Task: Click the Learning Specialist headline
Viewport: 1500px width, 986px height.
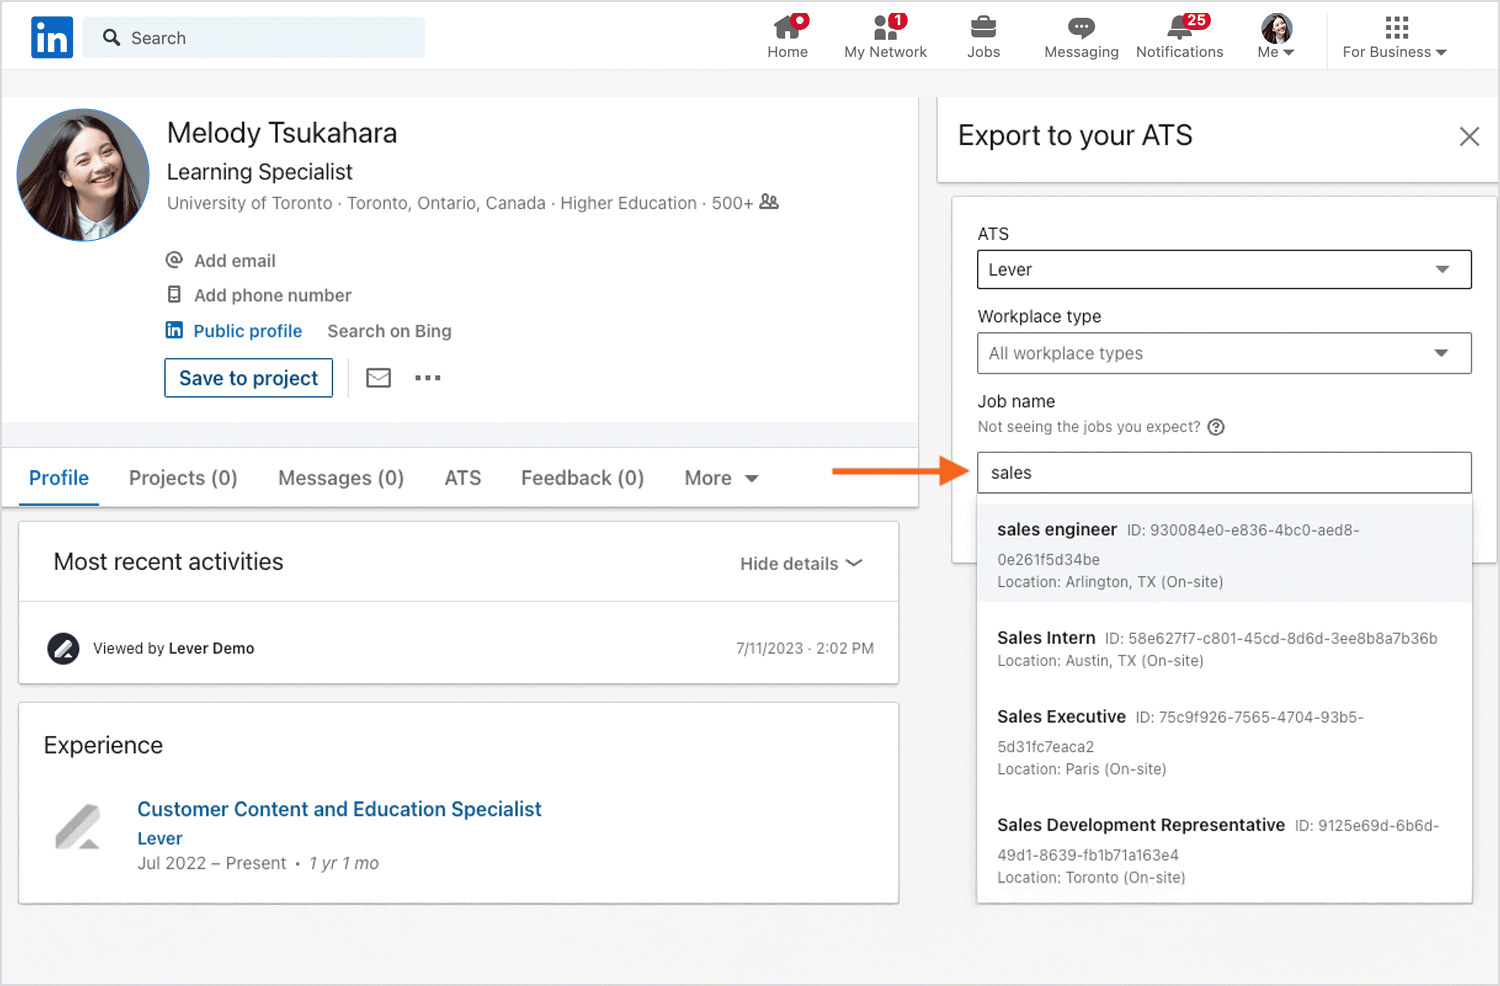Action: 259,172
